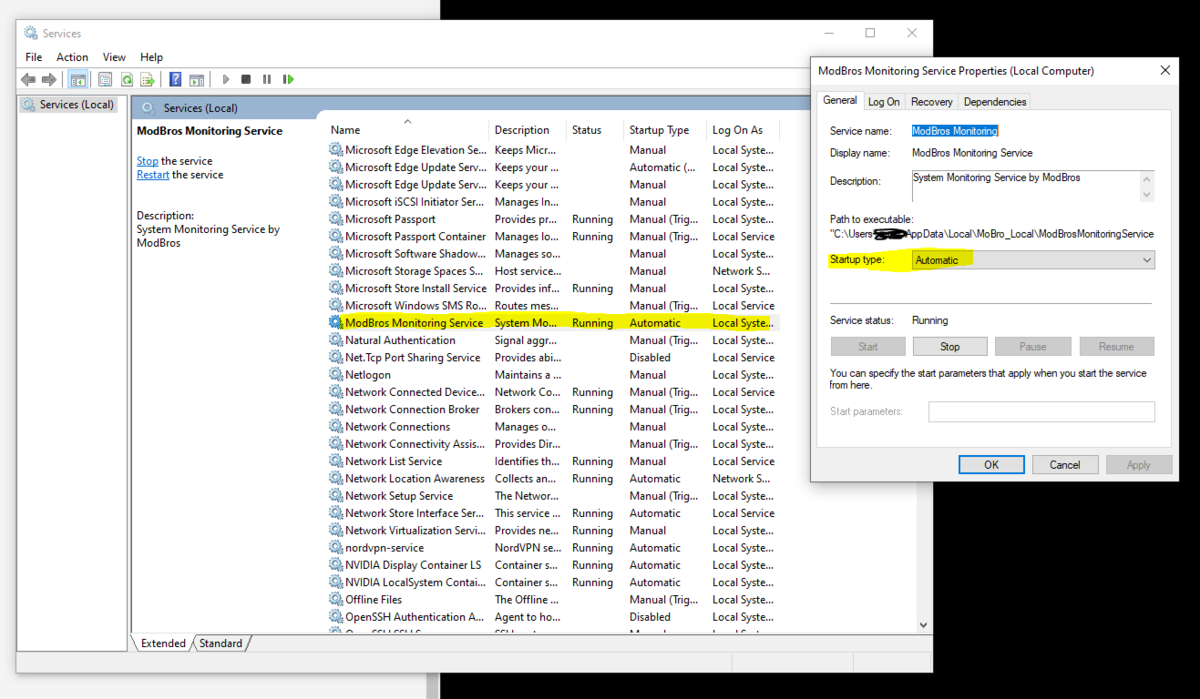Open the View menu
The image size is (1200, 699).
point(114,57)
